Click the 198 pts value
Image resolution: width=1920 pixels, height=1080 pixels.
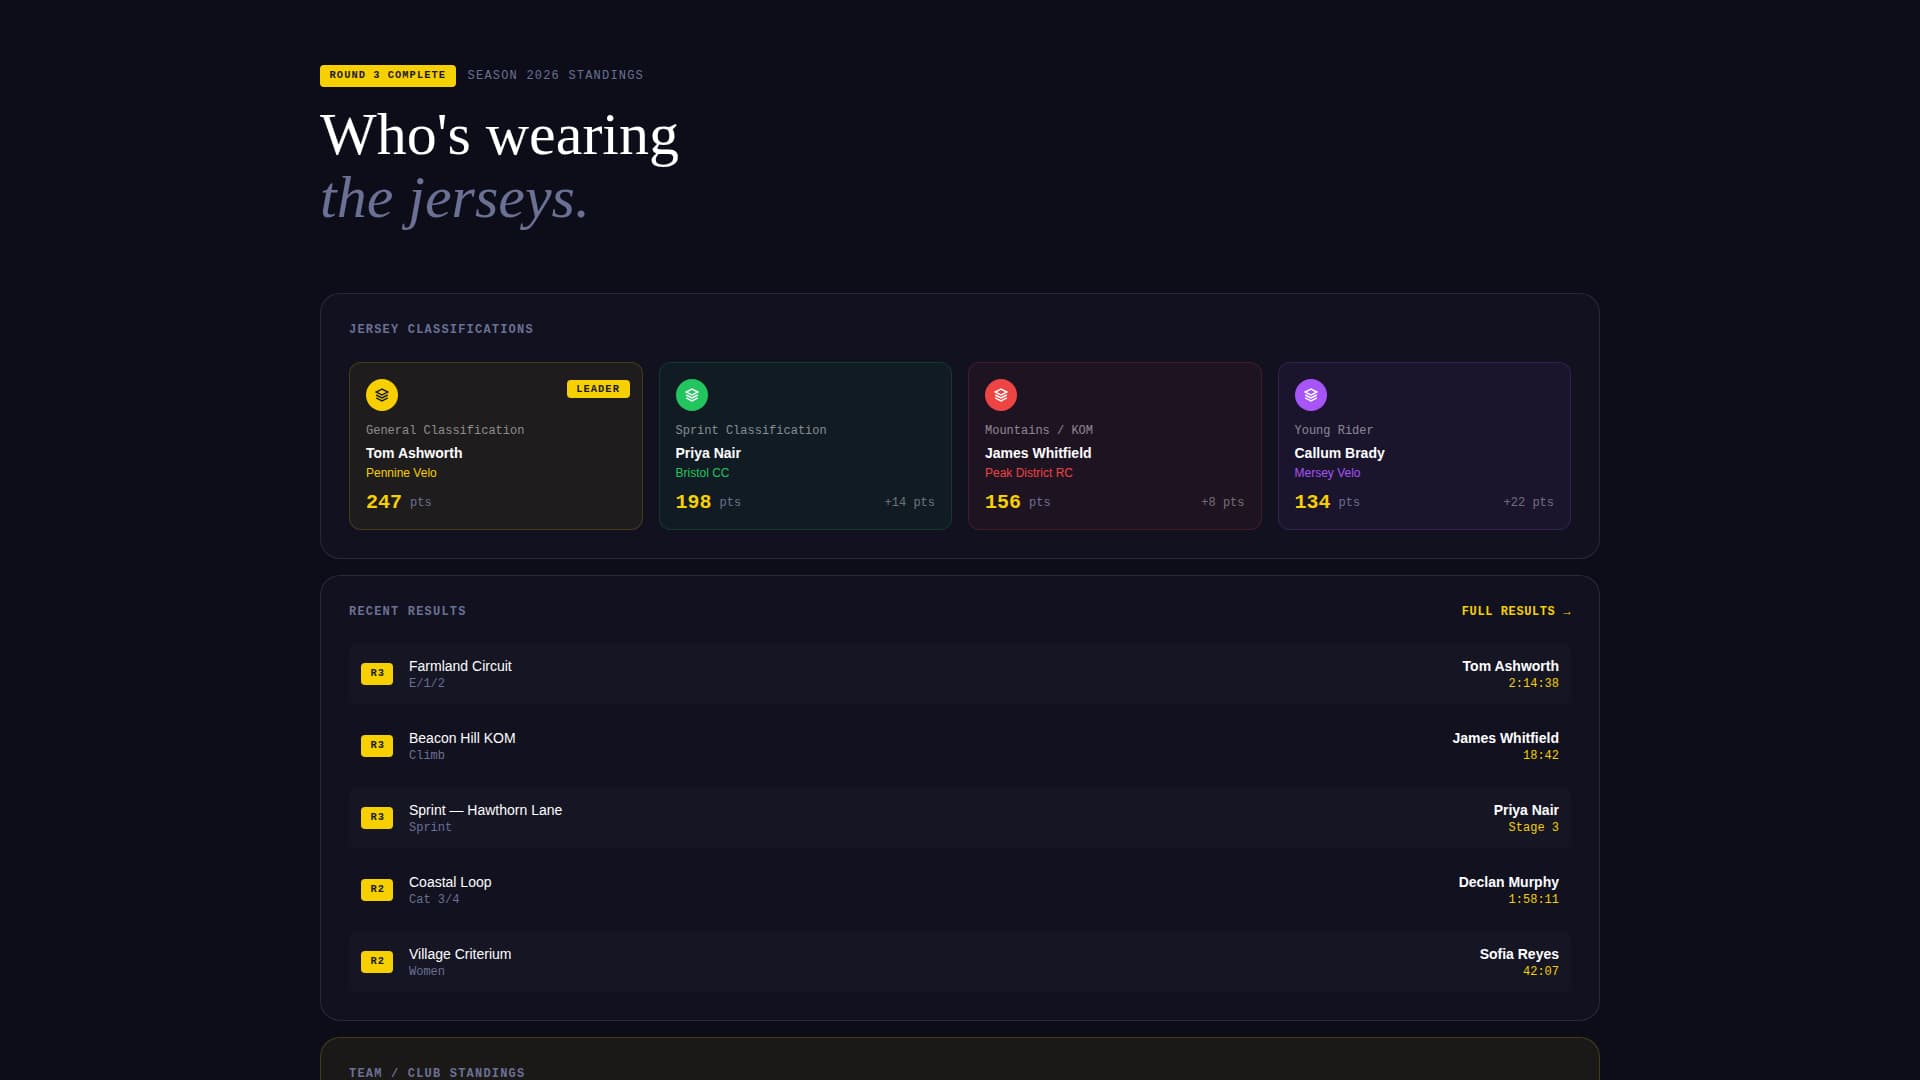708,502
